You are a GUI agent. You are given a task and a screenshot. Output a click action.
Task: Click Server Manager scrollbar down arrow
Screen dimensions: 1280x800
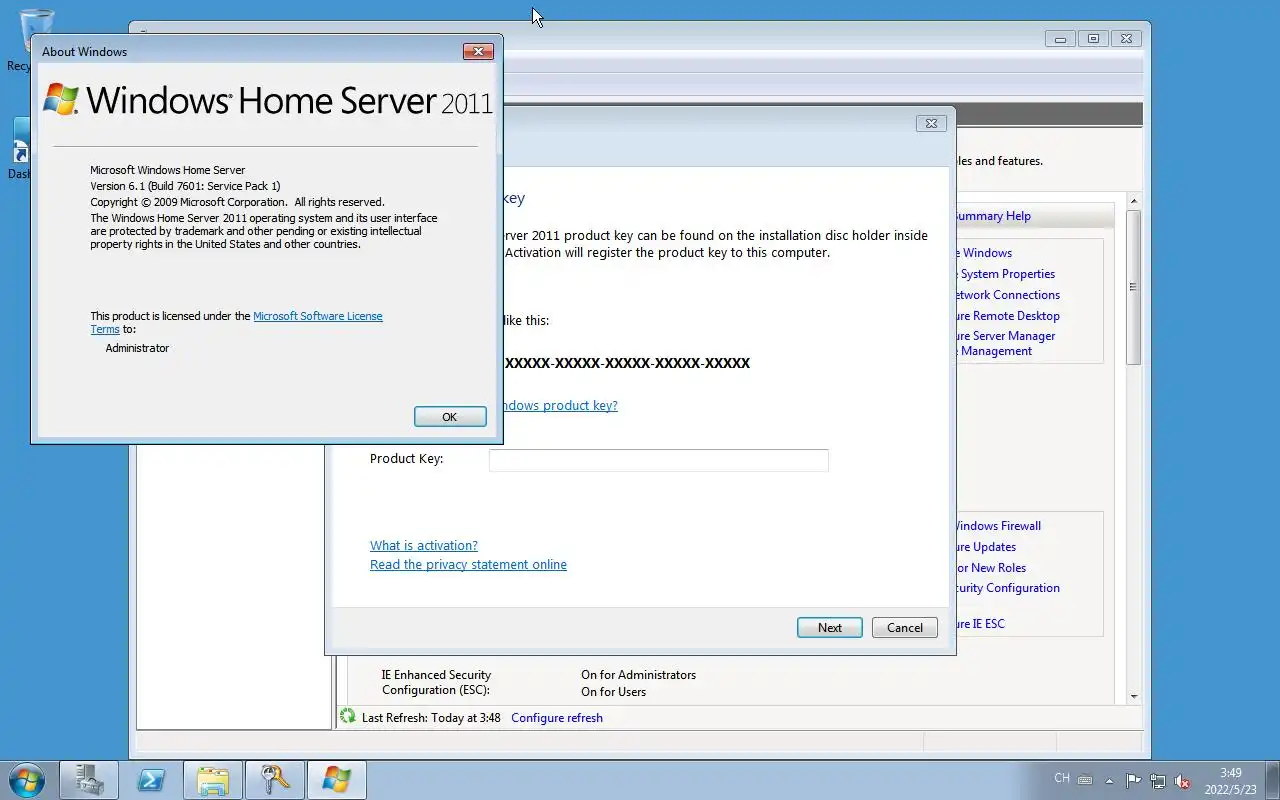pyautogui.click(x=1133, y=696)
